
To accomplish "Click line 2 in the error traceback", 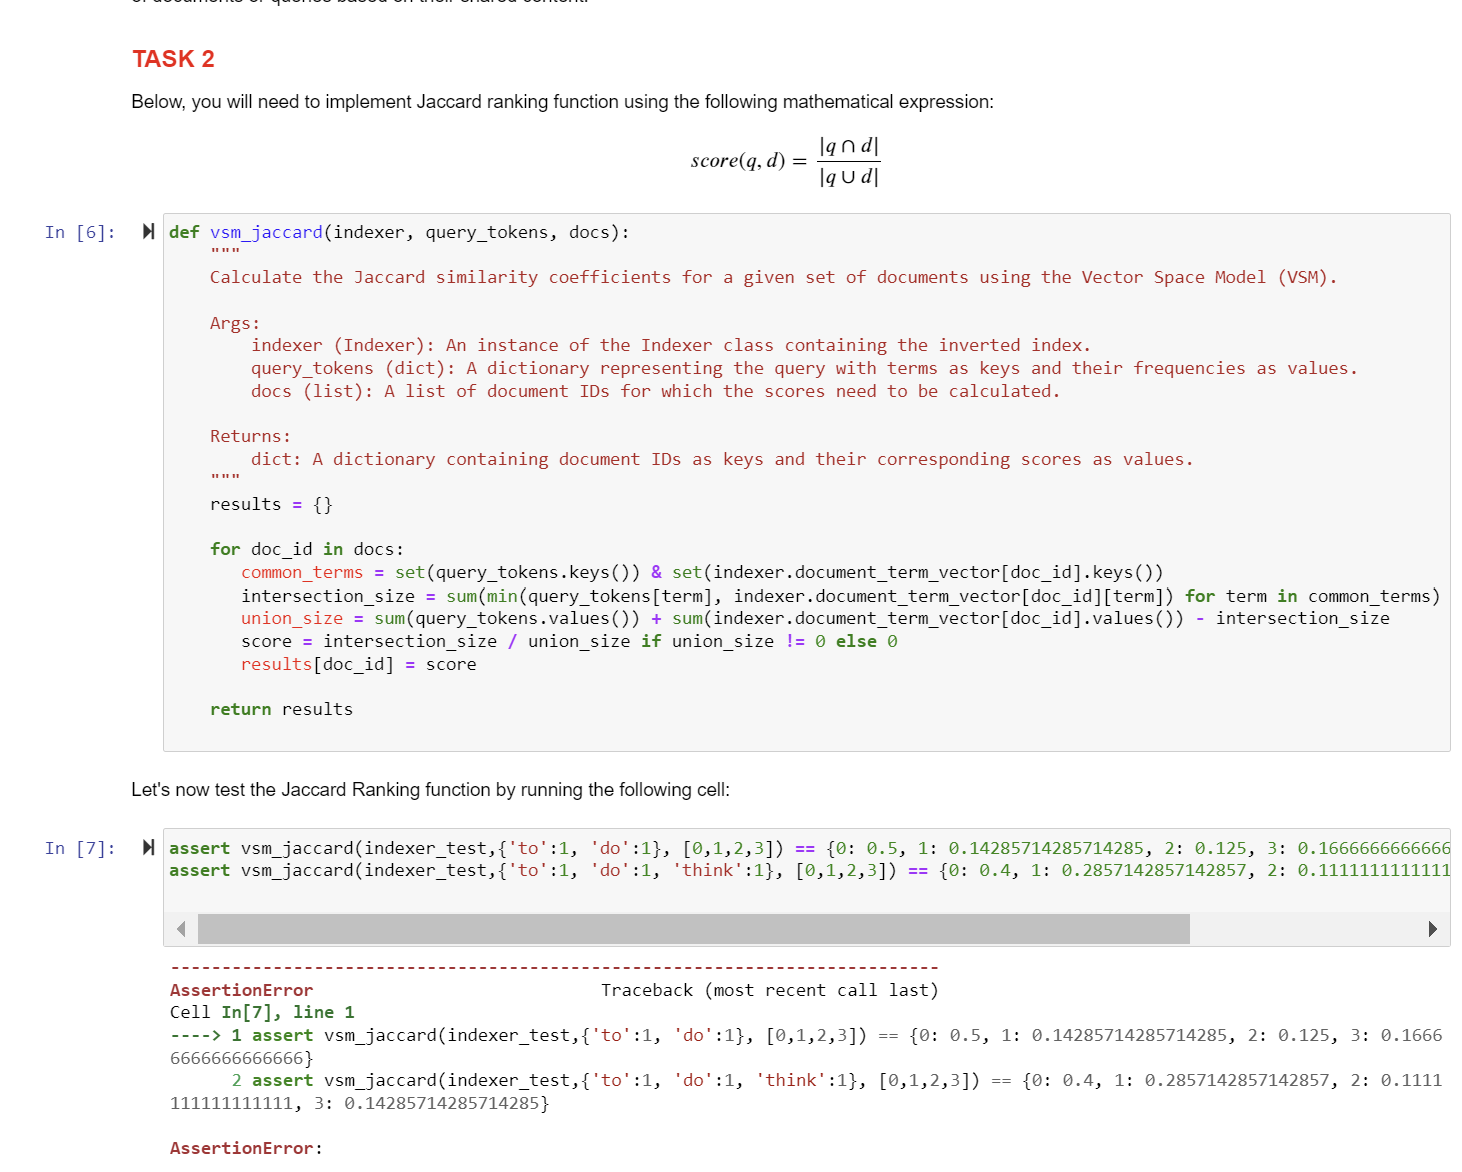I will (x=700, y=1080).
